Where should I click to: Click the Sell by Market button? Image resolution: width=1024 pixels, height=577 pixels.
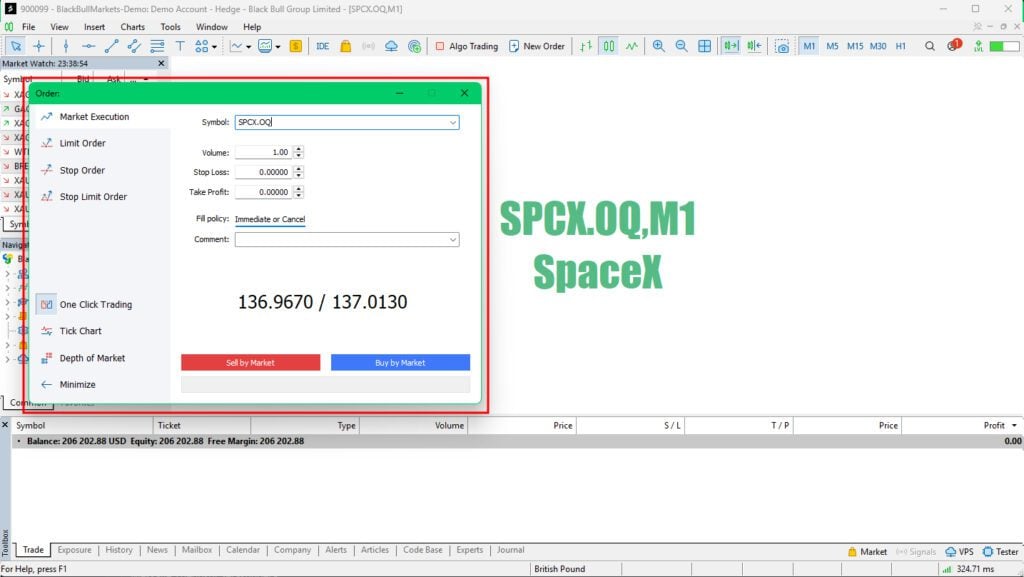coord(251,362)
